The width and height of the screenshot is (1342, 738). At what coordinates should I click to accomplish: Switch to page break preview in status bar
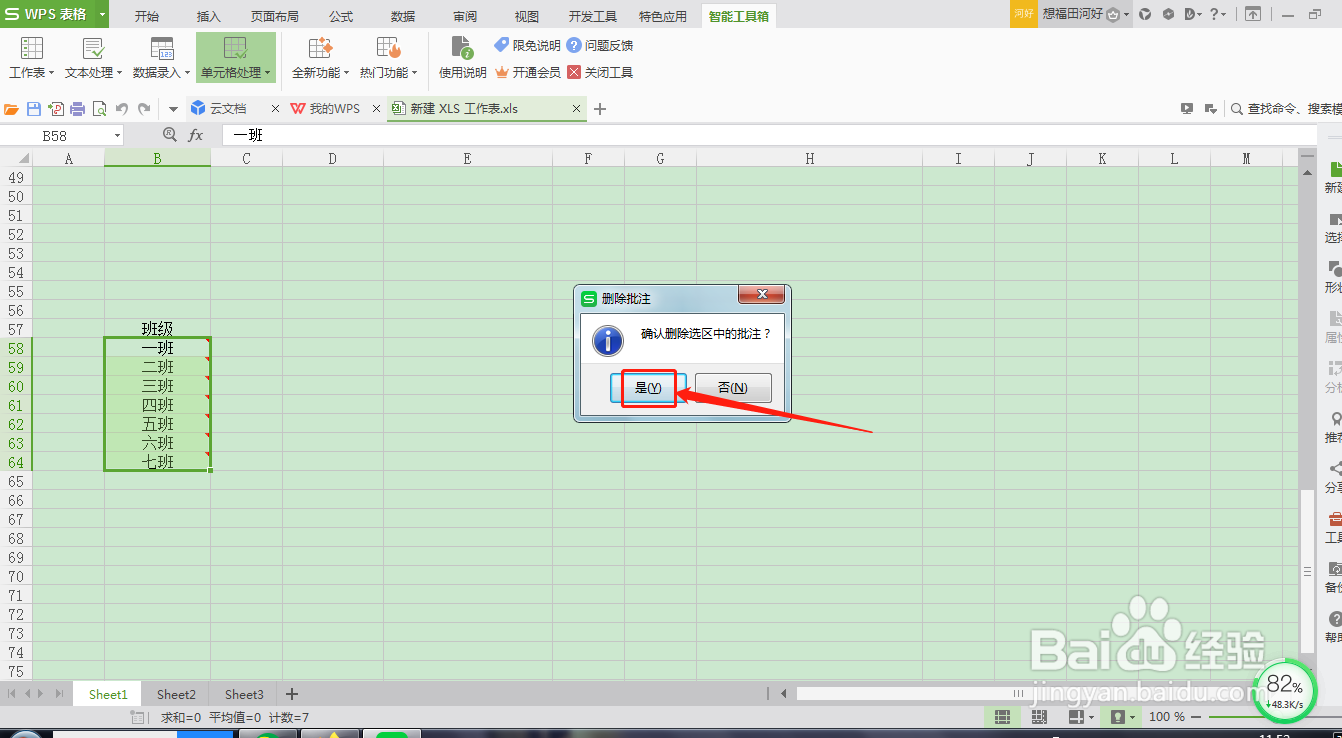[1039, 717]
